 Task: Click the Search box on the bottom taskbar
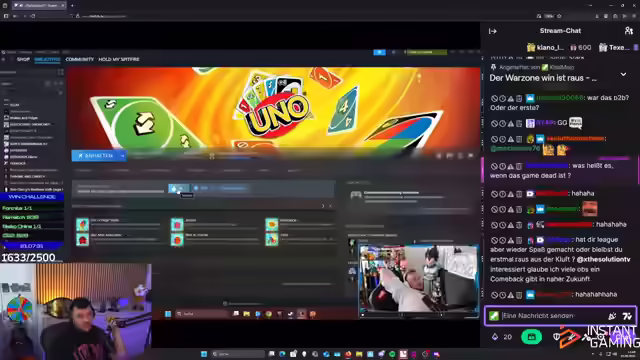pos(238,354)
